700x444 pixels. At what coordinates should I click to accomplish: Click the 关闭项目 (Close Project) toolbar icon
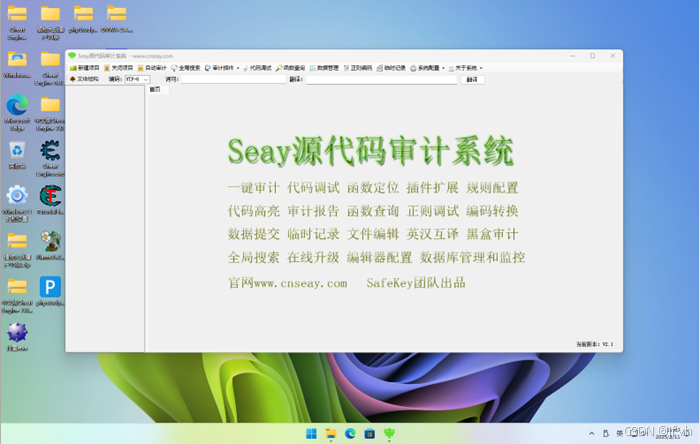[x=118, y=68]
